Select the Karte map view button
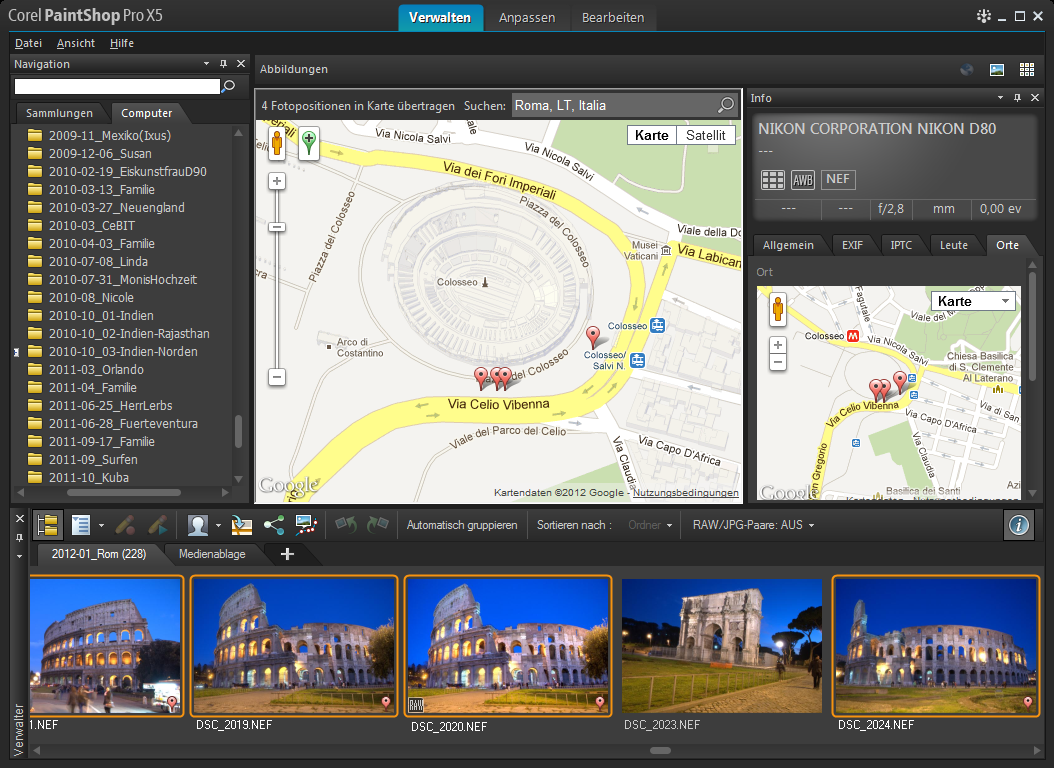The image size is (1054, 768). (652, 136)
